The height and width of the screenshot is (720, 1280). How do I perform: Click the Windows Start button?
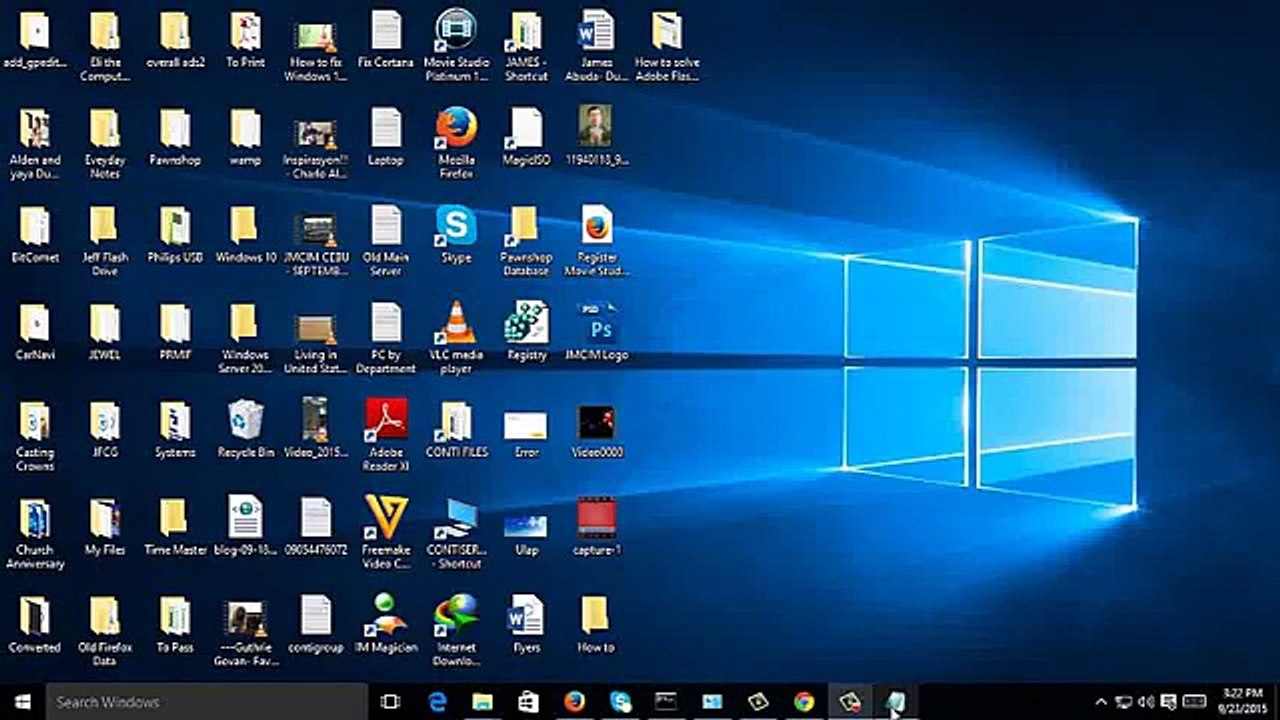pos(23,702)
